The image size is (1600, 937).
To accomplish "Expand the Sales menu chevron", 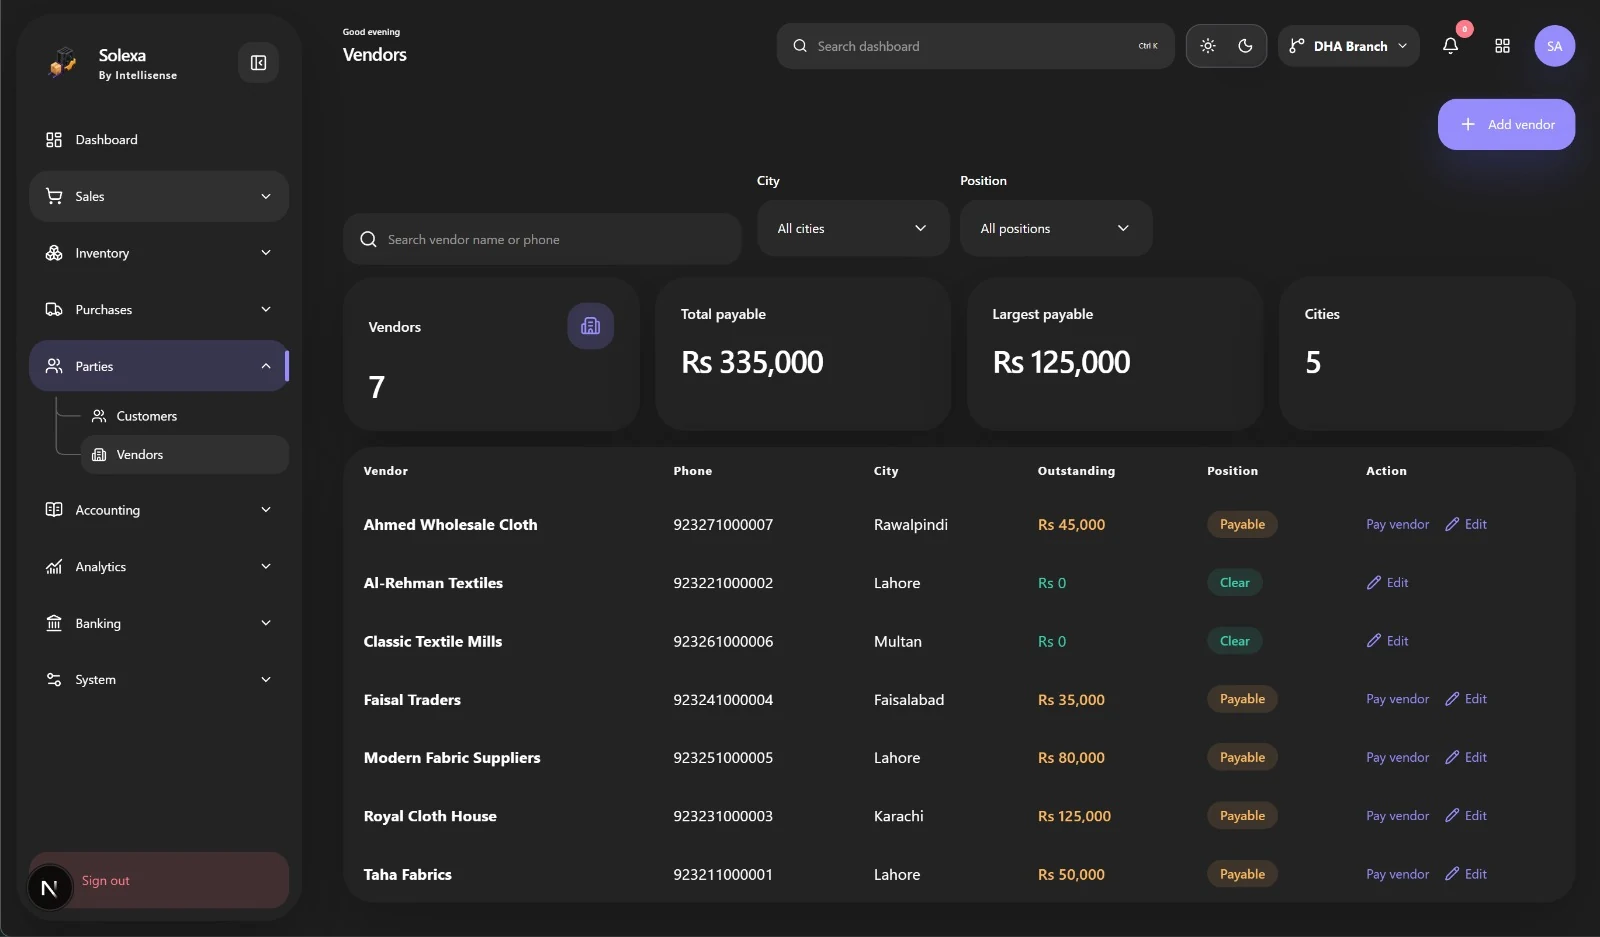I will (266, 197).
